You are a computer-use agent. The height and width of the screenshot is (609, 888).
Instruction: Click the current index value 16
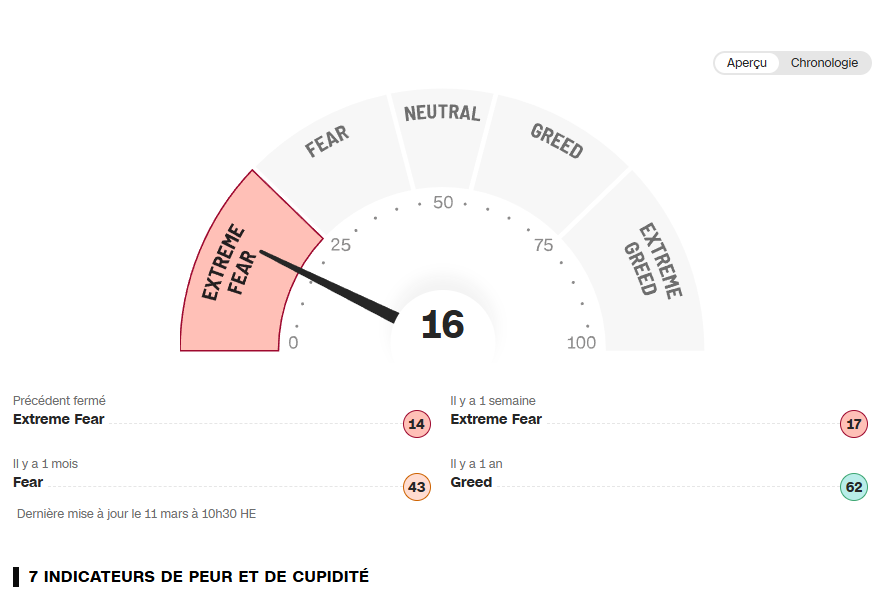442,325
